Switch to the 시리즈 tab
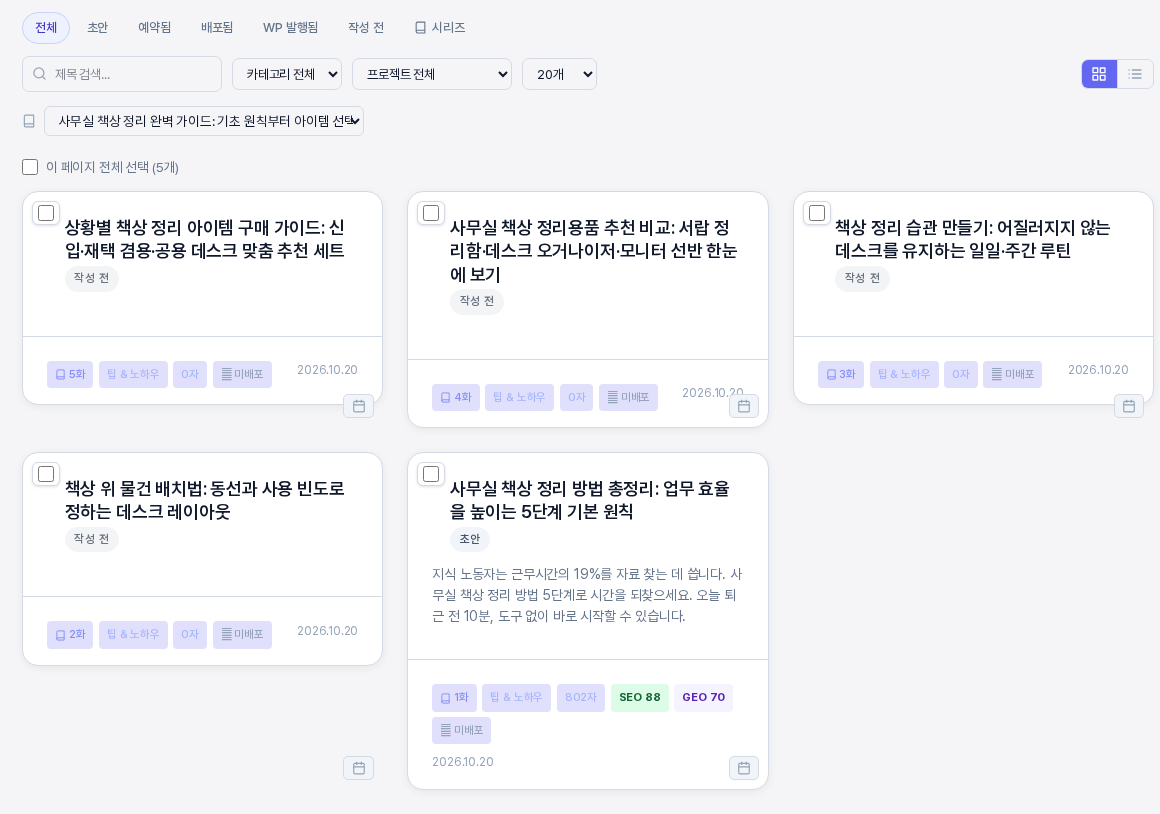The width and height of the screenshot is (1160, 814). tap(440, 27)
